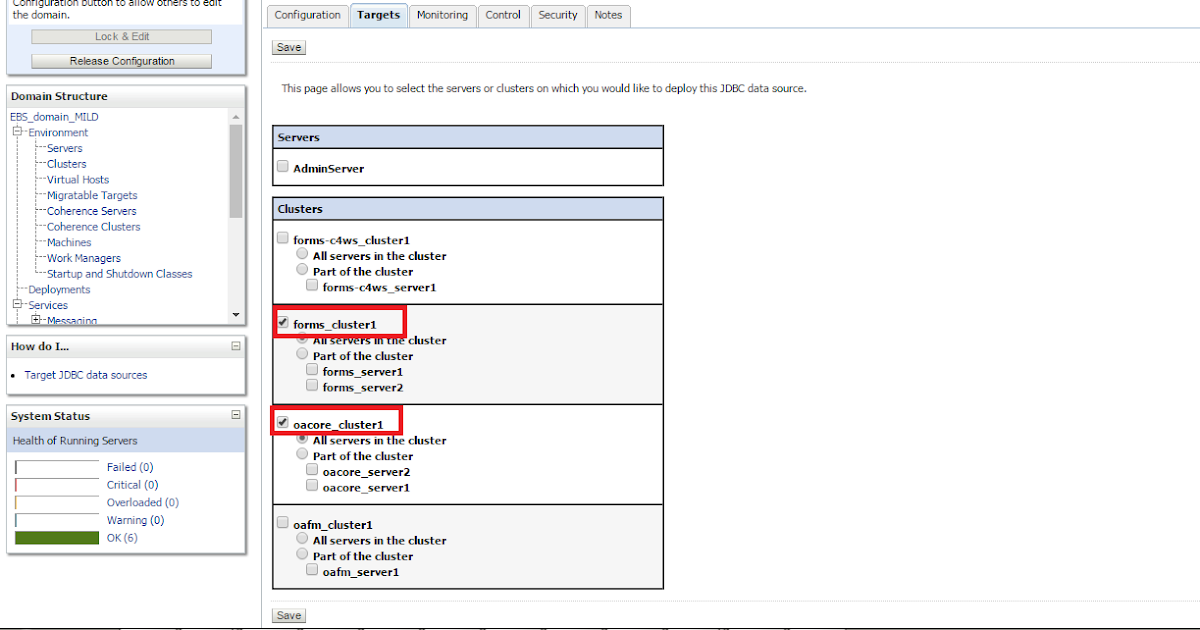
Task: Collapse the System Status panel
Action: 236,415
